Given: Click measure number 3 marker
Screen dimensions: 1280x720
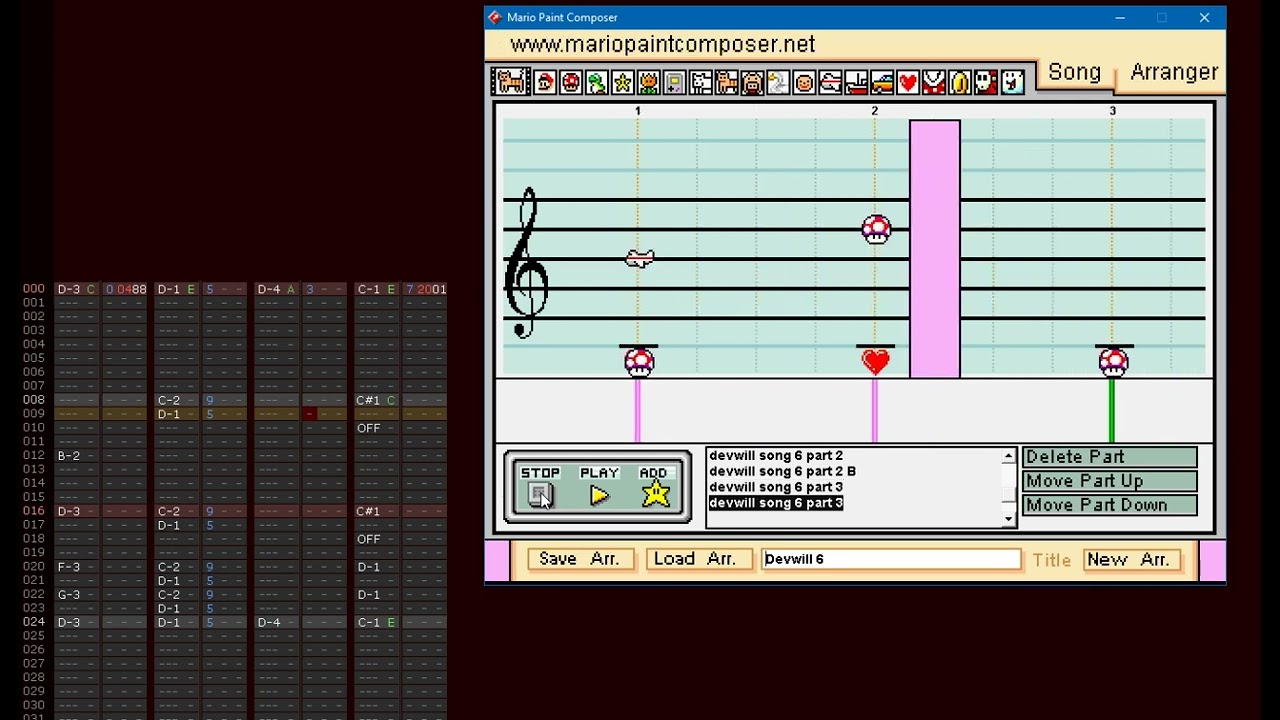Looking at the screenshot, I should click(1112, 111).
